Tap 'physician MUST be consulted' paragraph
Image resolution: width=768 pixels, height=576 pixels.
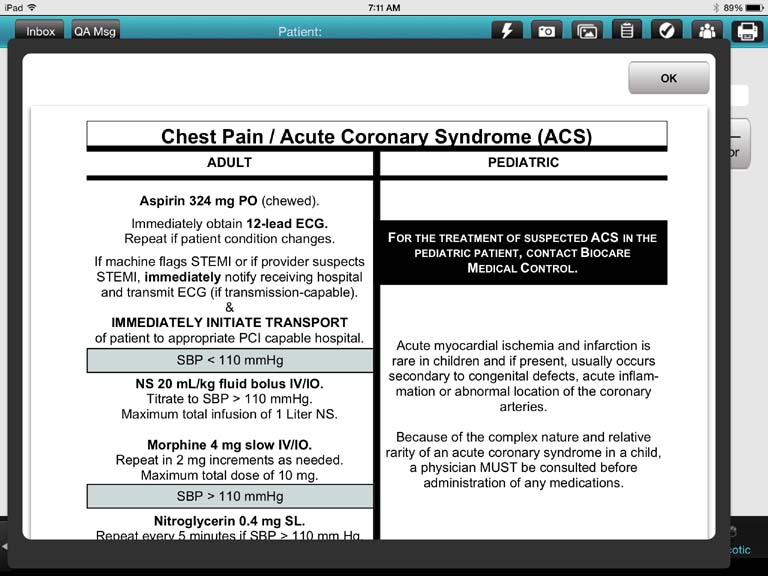point(523,459)
